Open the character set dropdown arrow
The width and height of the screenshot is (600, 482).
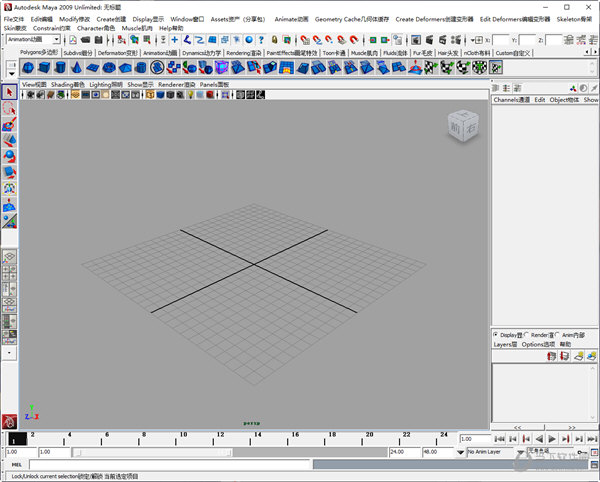(x=520, y=452)
